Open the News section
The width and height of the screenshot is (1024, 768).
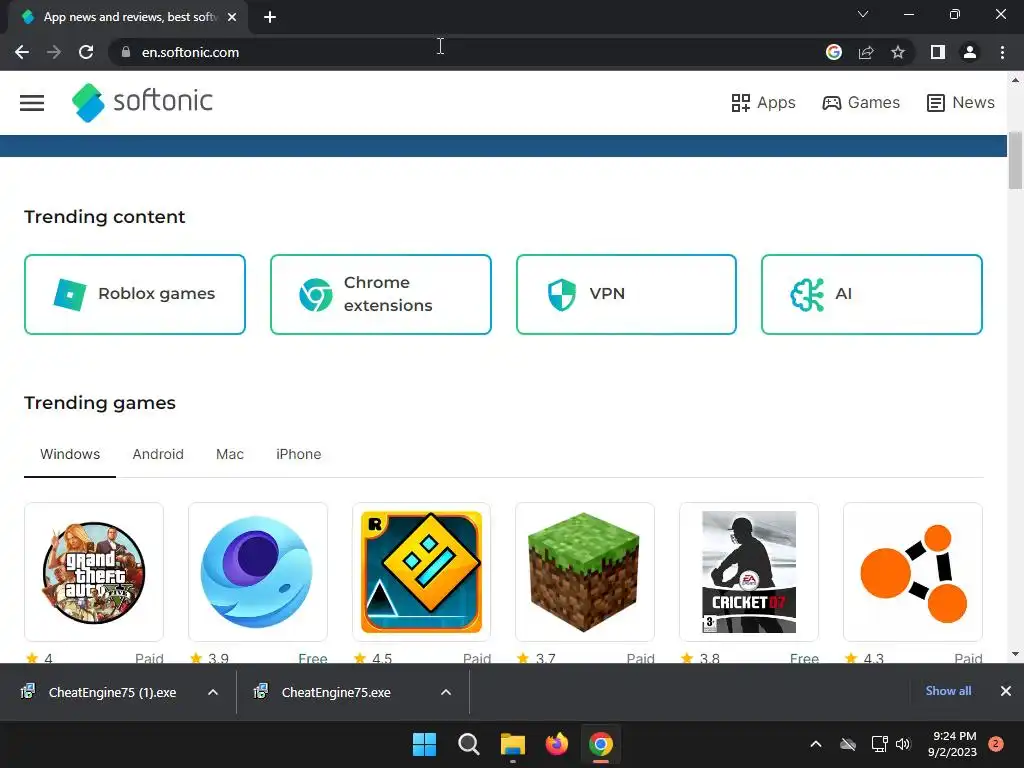[961, 103]
